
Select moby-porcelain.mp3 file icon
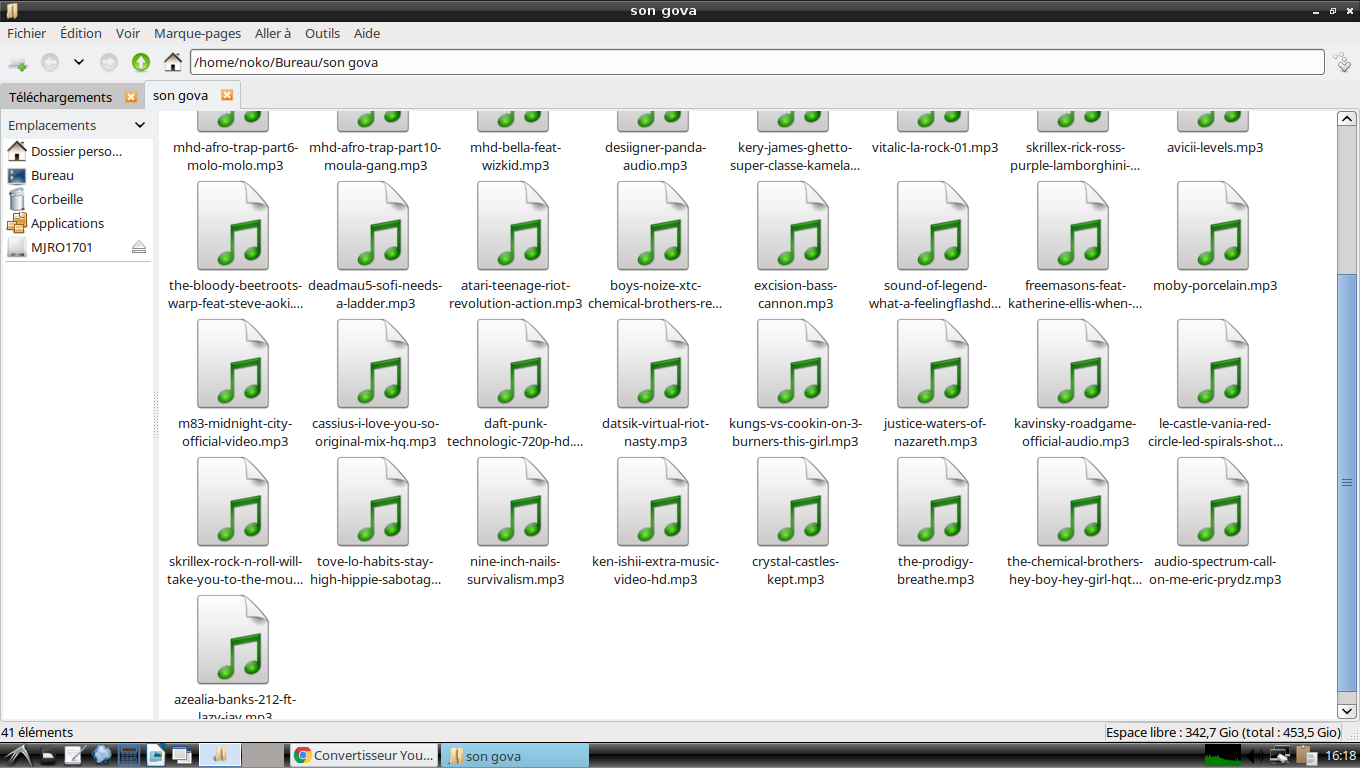(1215, 226)
